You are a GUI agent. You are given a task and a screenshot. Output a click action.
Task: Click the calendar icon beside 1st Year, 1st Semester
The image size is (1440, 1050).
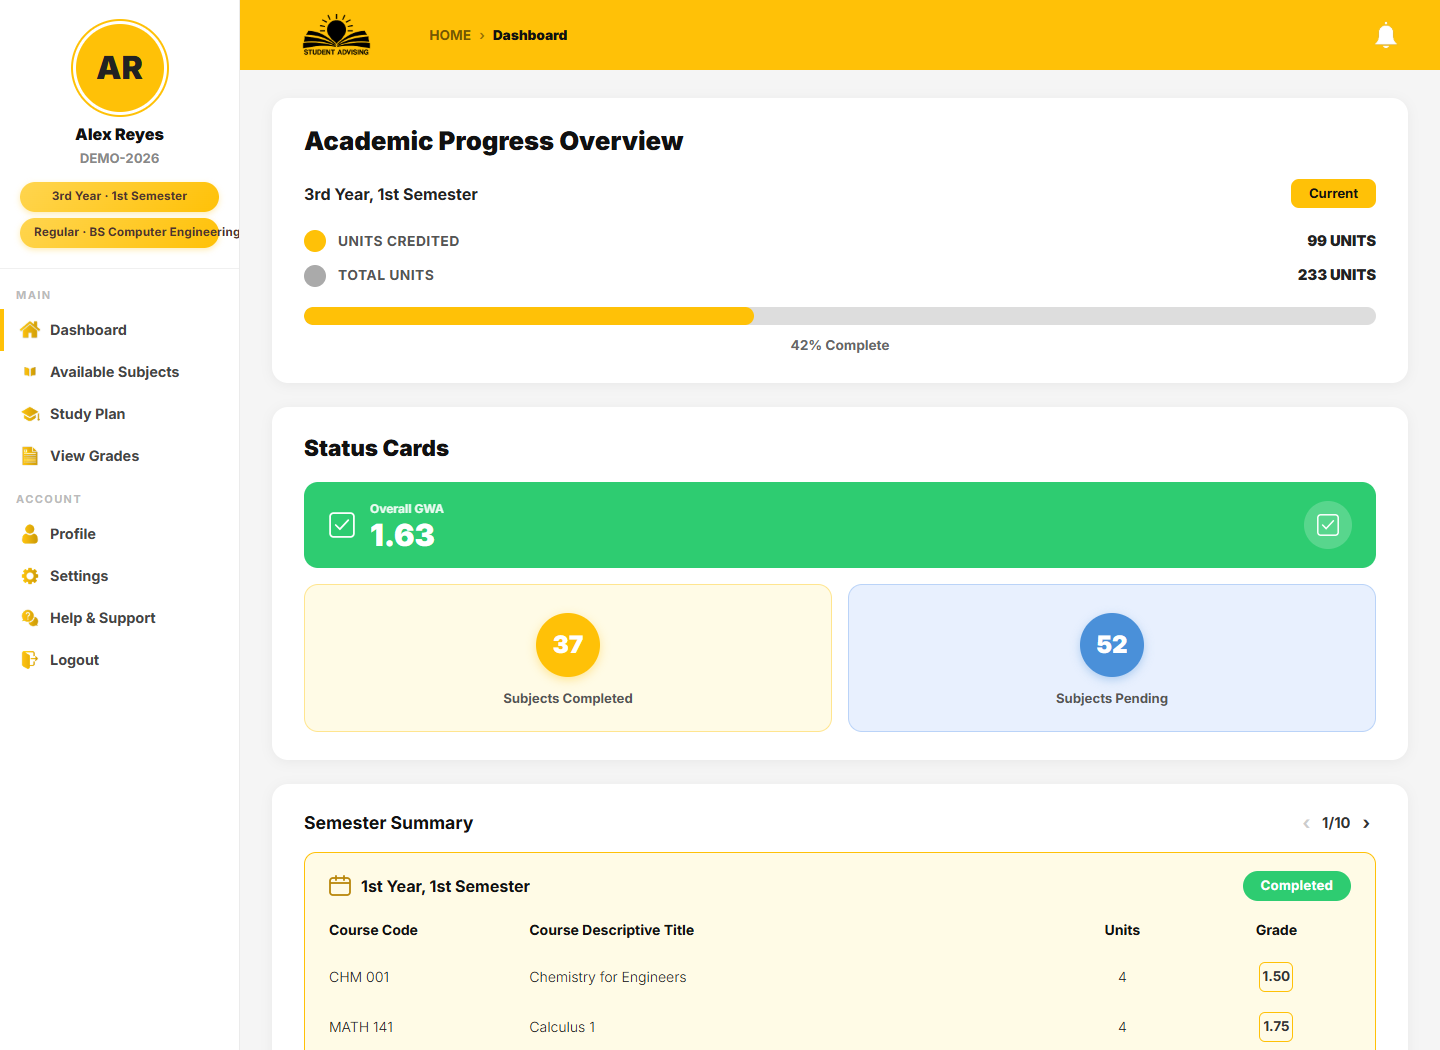tap(340, 886)
